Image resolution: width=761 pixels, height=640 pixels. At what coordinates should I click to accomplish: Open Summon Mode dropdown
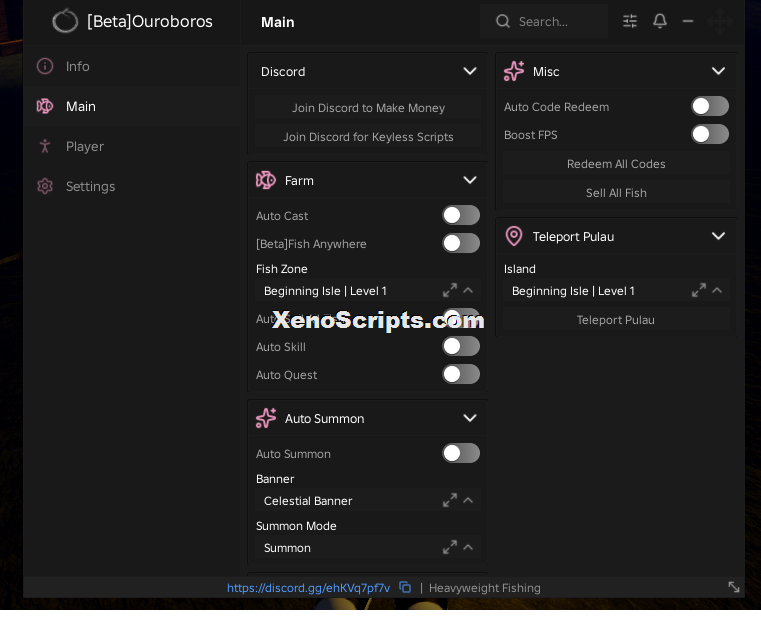[x=368, y=547]
